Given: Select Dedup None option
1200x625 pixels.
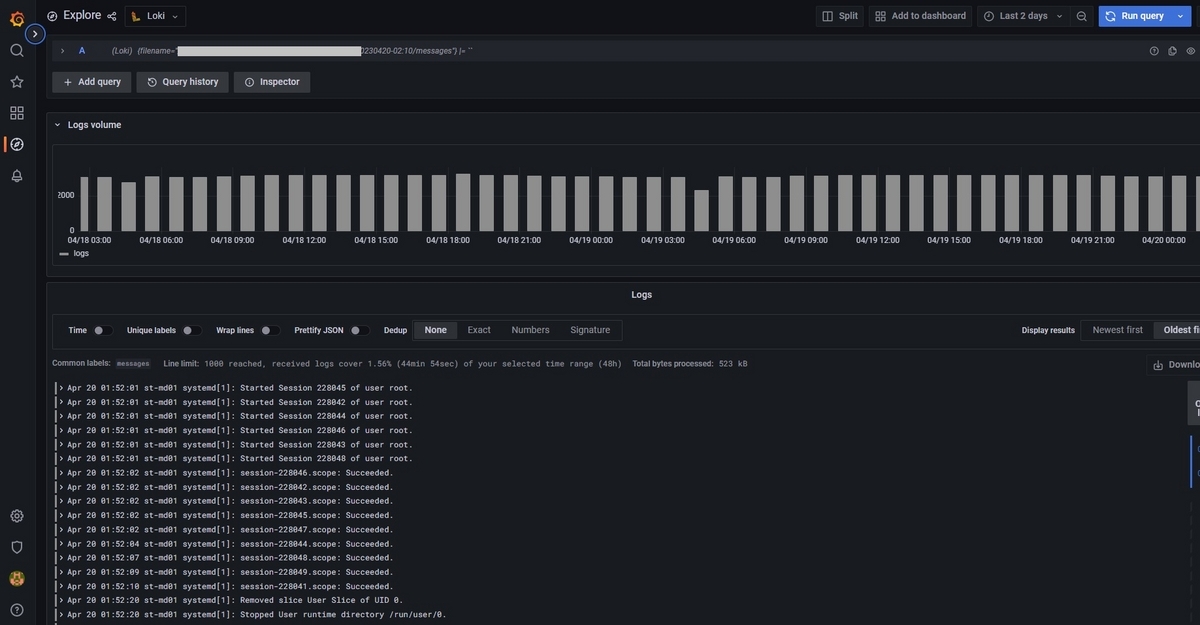Looking at the screenshot, I should pyautogui.click(x=436, y=330).
